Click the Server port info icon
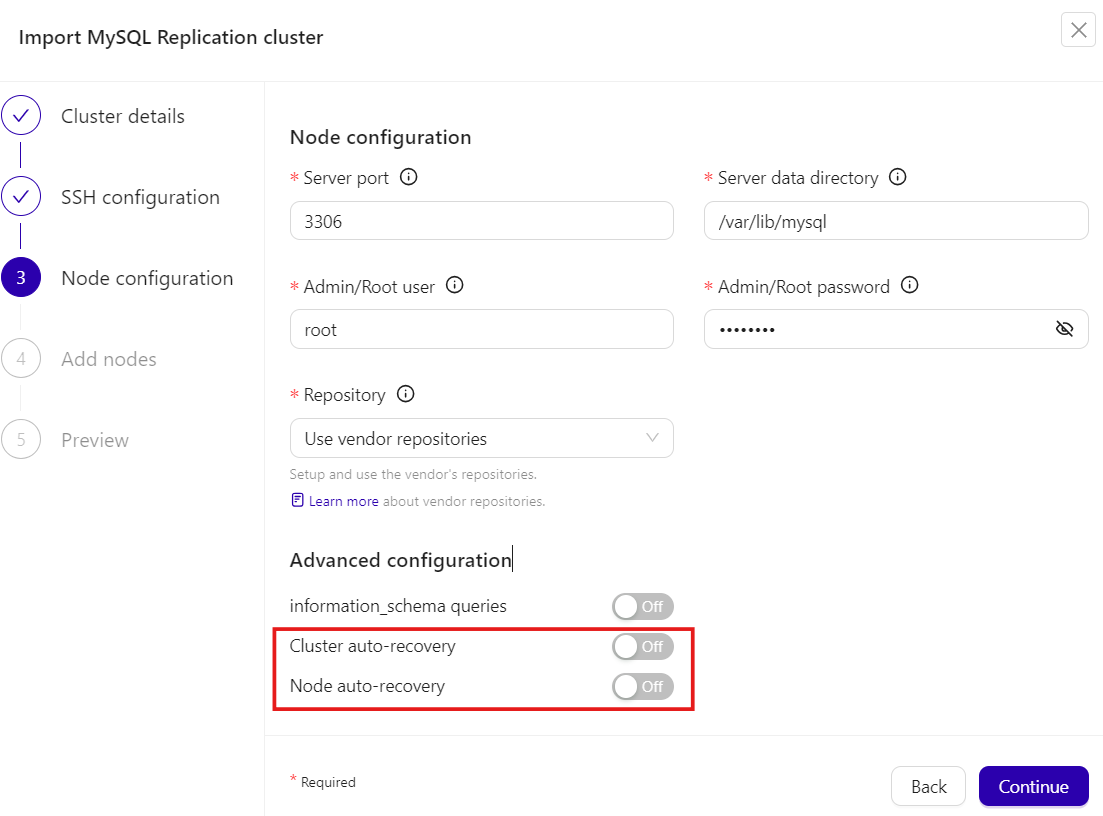 (x=408, y=177)
